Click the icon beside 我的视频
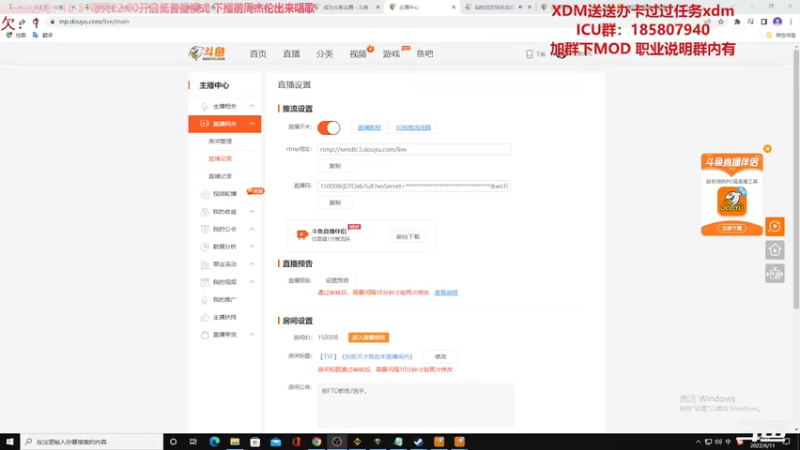The image size is (800, 450). (205, 282)
